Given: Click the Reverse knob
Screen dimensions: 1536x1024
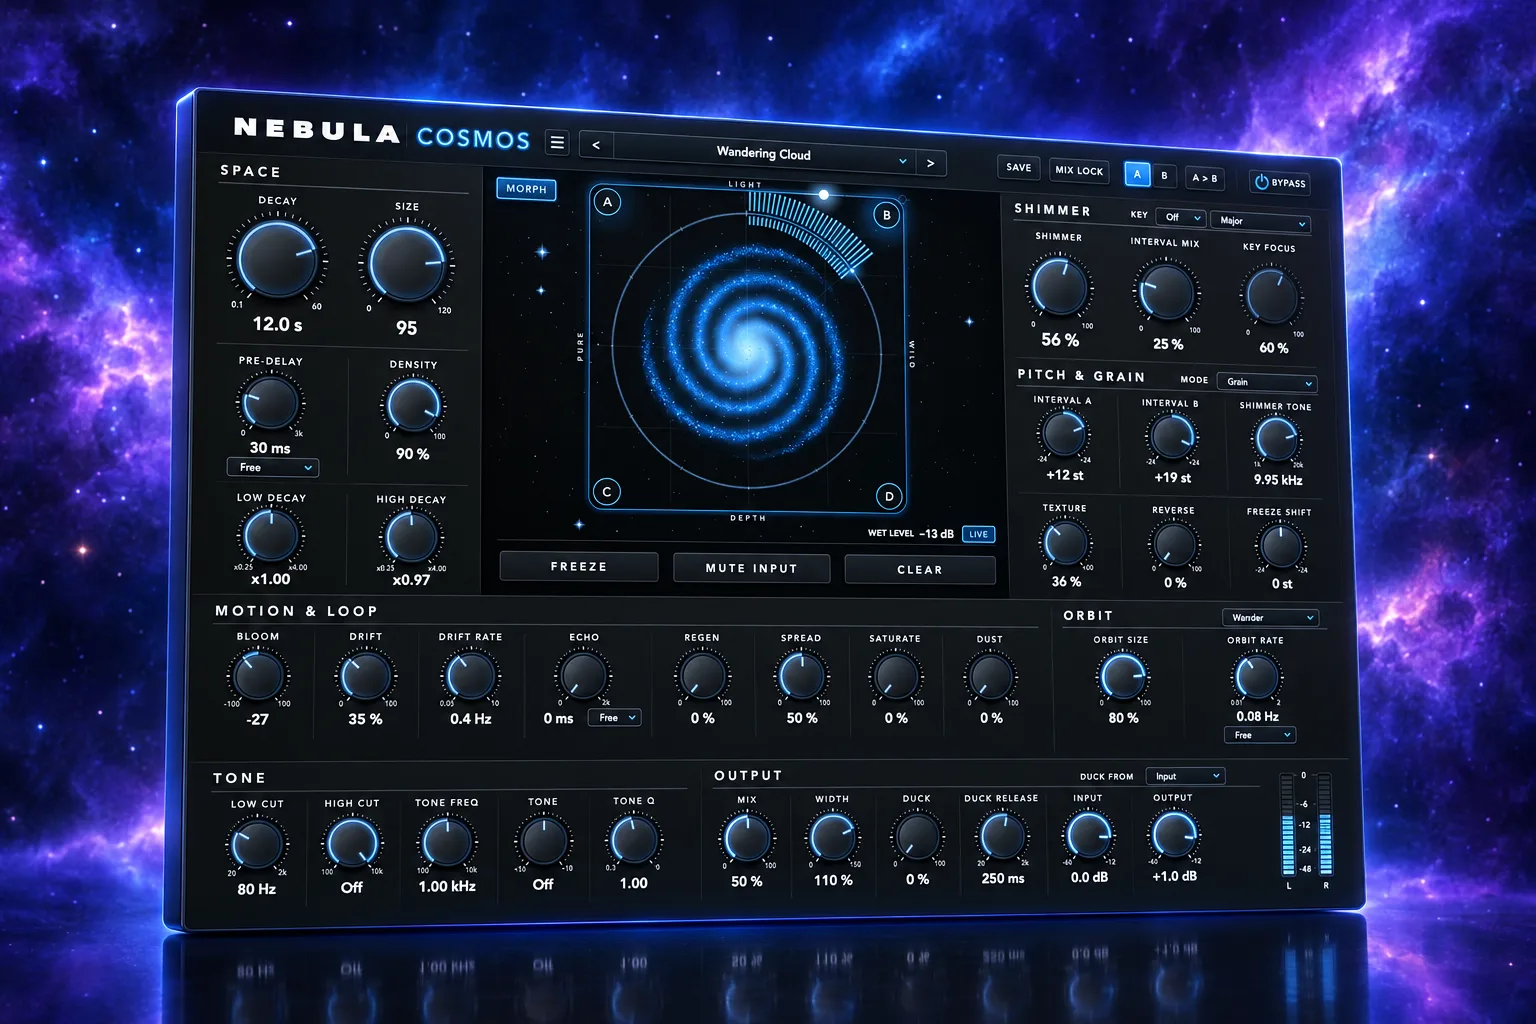Looking at the screenshot, I should (1174, 545).
